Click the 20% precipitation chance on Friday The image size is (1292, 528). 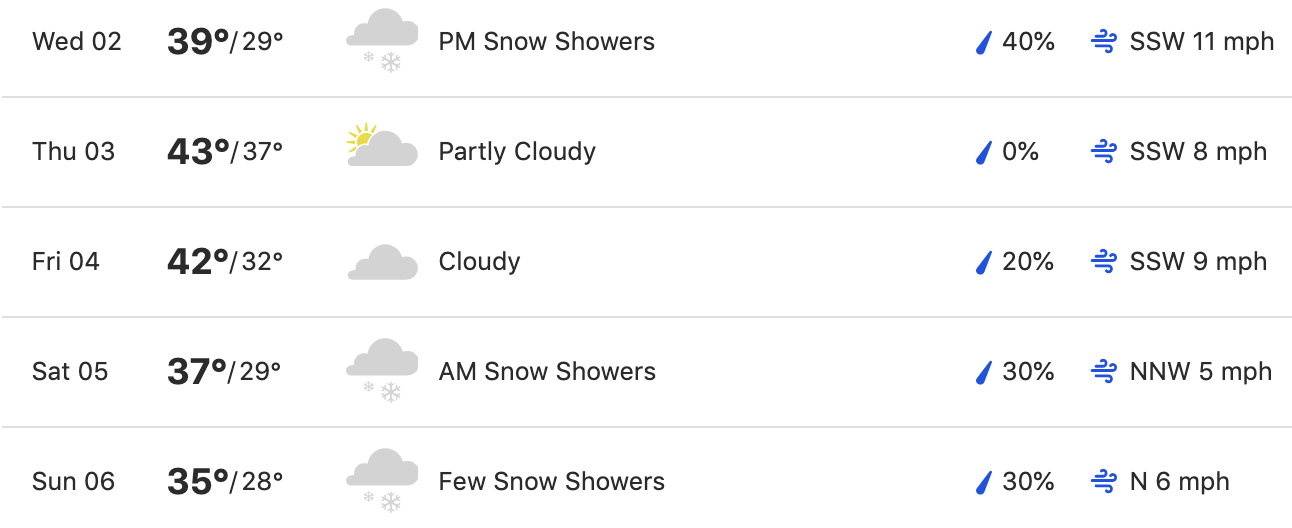click(x=1028, y=262)
